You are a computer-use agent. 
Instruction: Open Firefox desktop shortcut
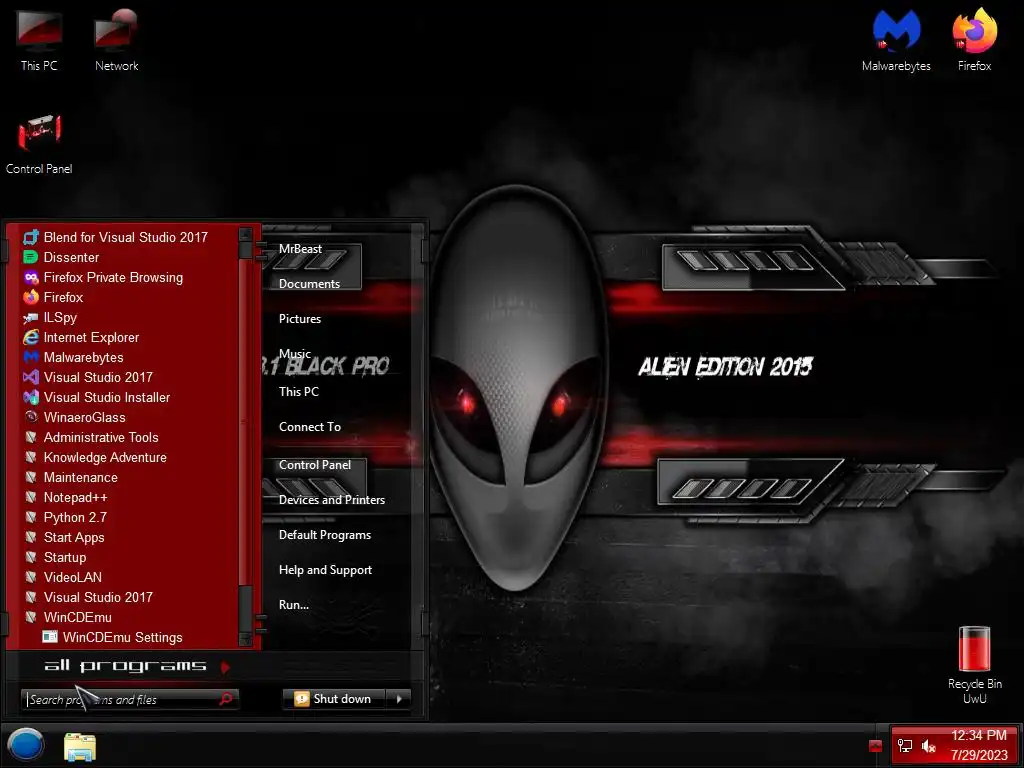tap(974, 40)
